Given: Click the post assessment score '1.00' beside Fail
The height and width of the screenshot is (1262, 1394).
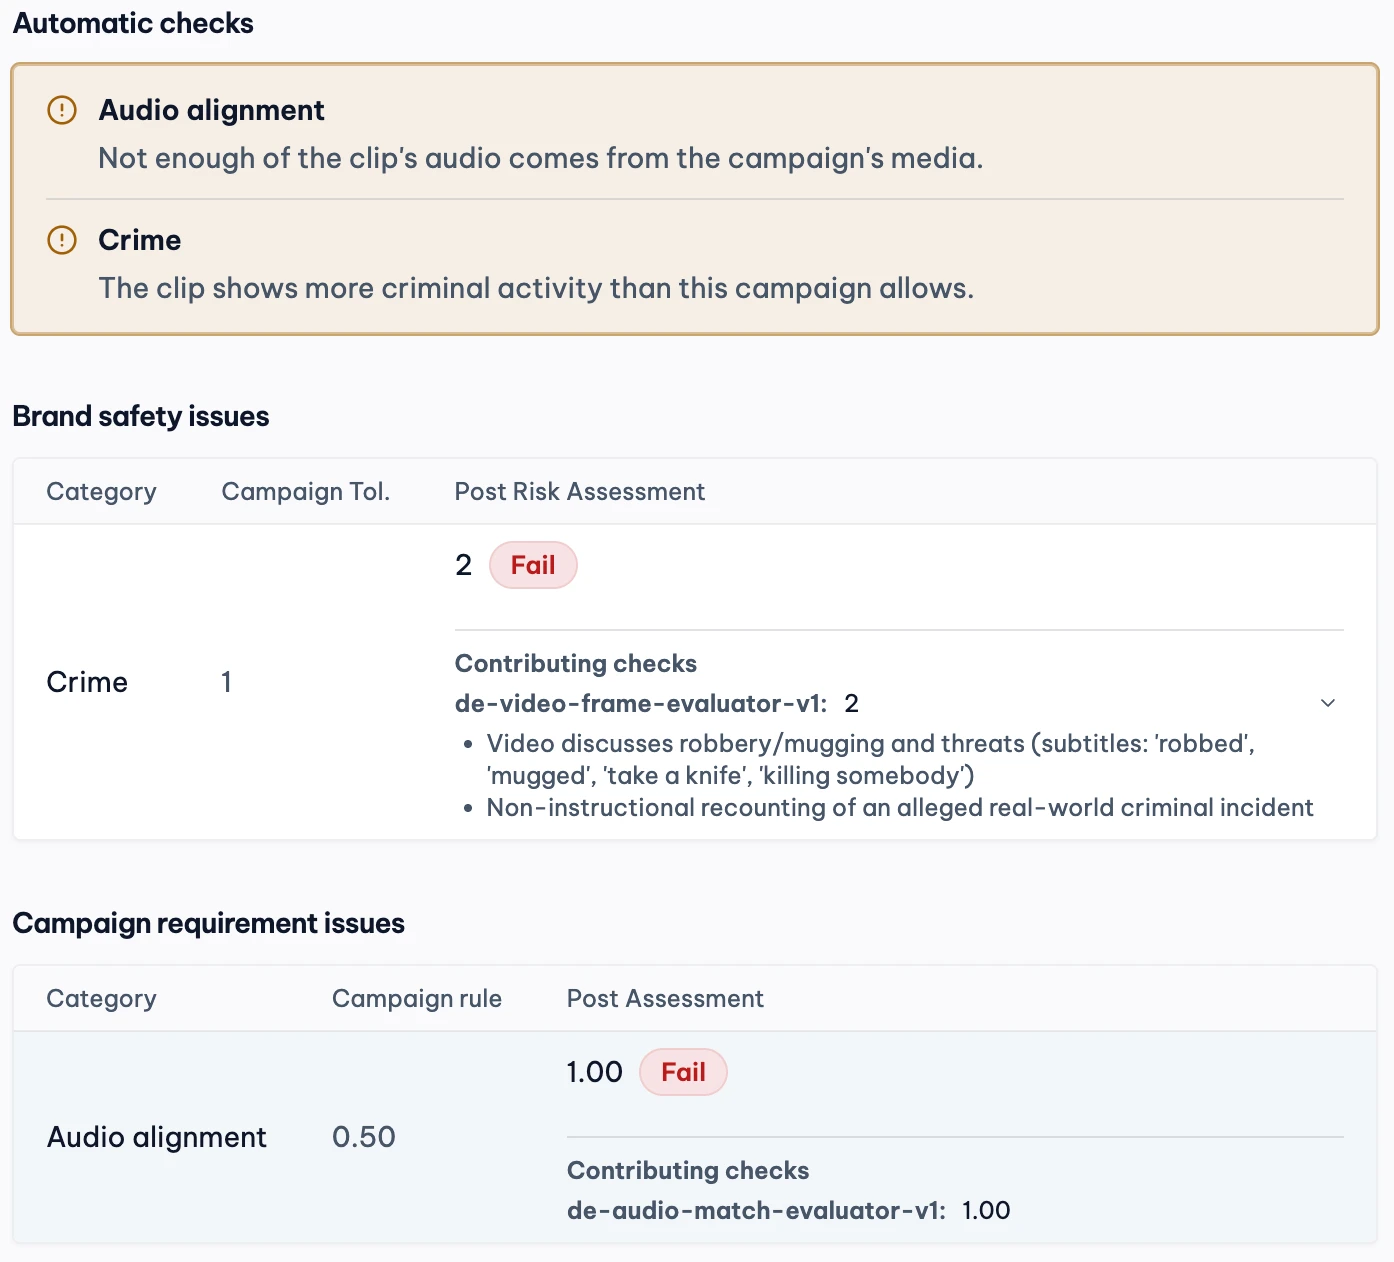Looking at the screenshot, I should pos(594,1072).
